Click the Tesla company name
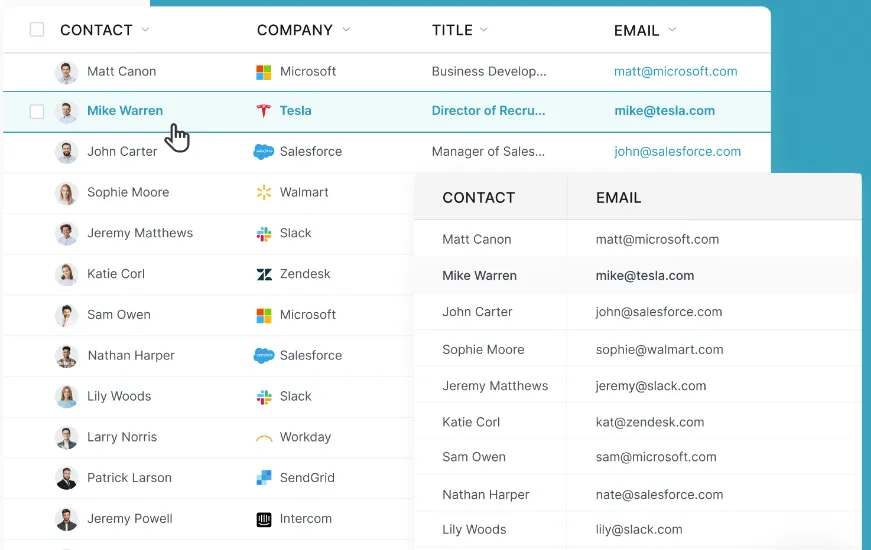This screenshot has height=550, width=871. [x=296, y=111]
